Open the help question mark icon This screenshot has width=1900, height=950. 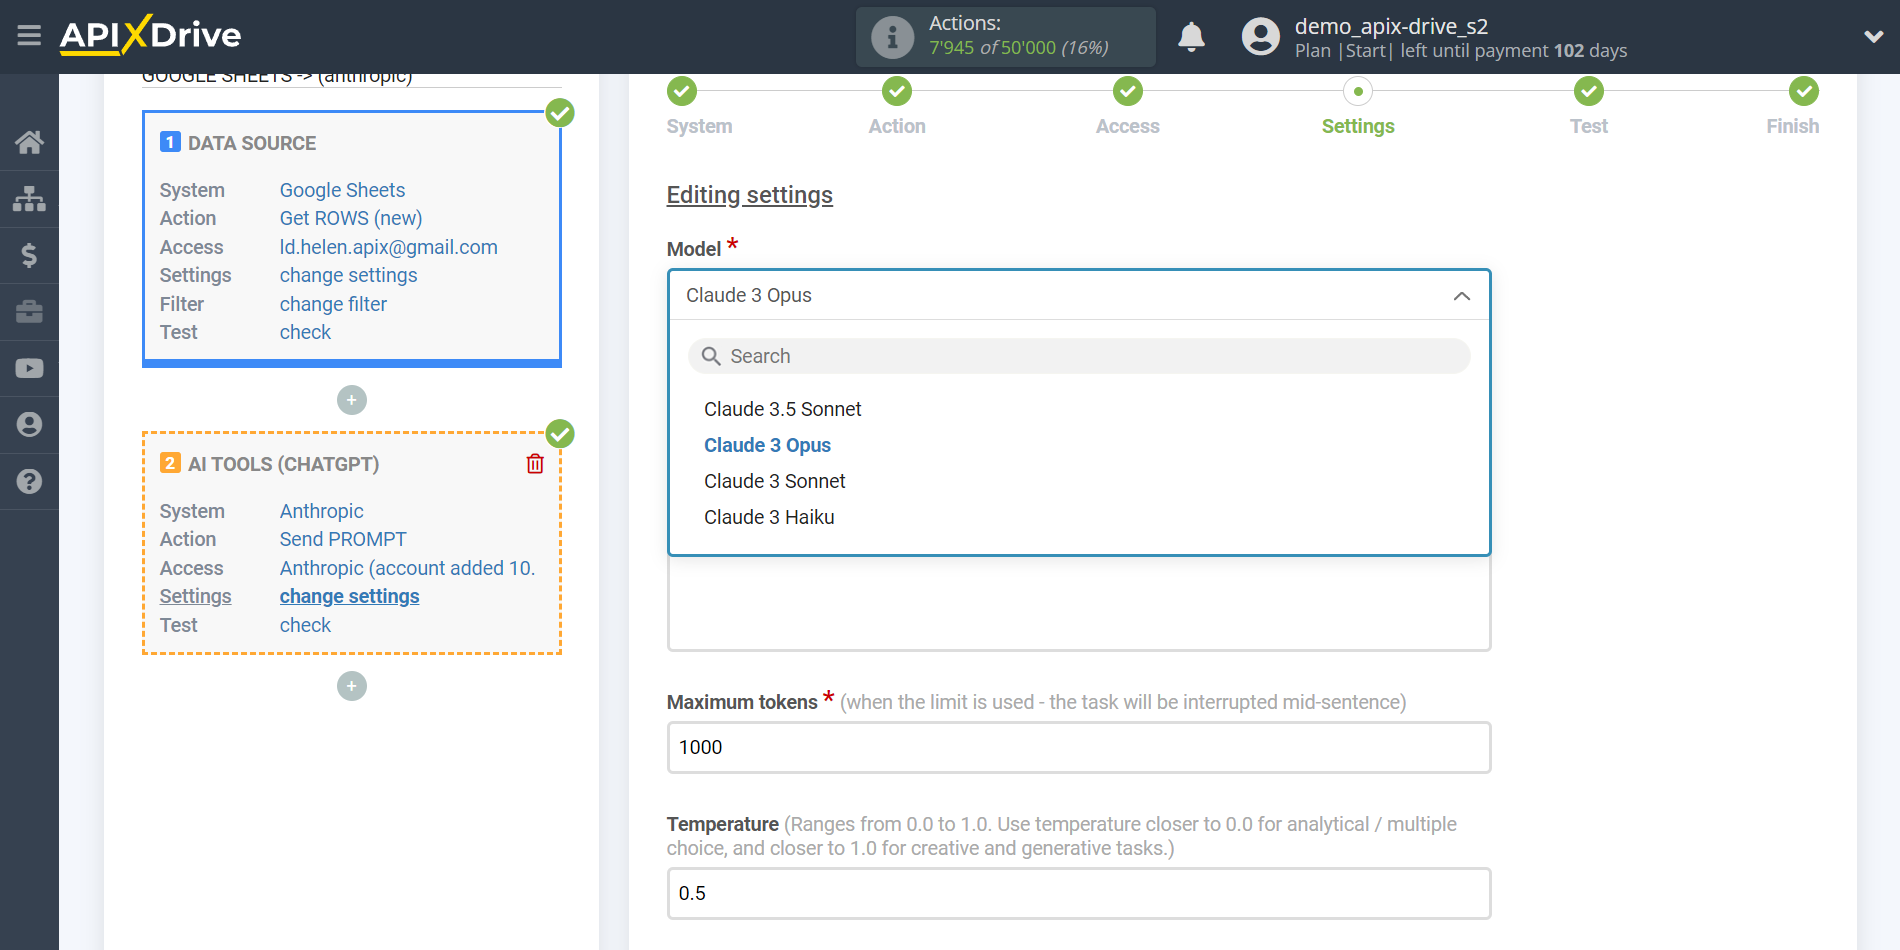coord(29,481)
